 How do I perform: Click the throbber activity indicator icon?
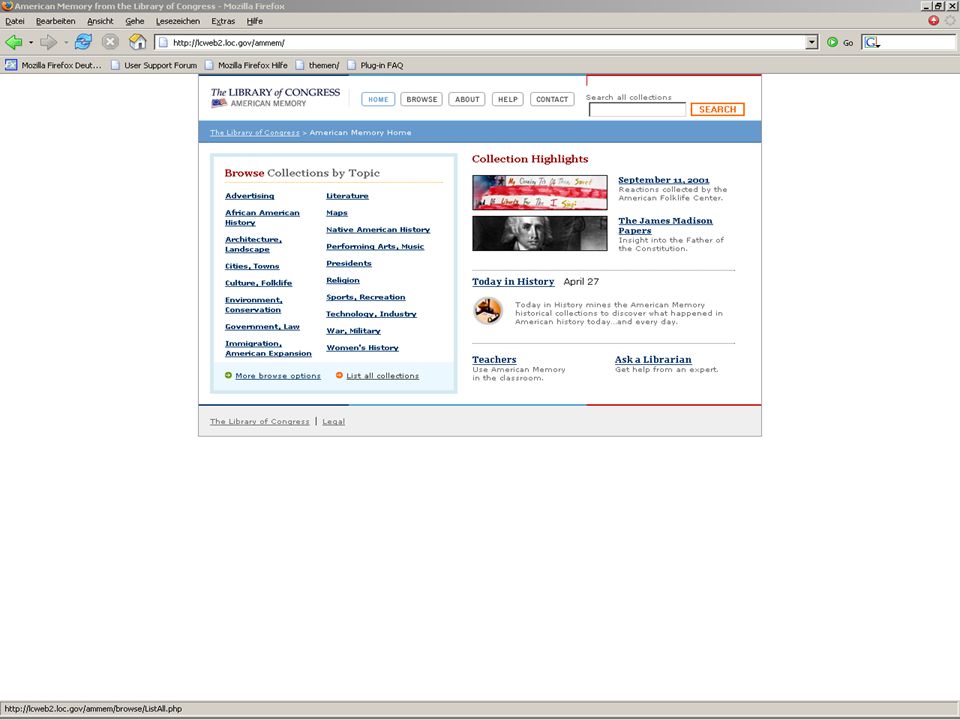[x=950, y=21]
